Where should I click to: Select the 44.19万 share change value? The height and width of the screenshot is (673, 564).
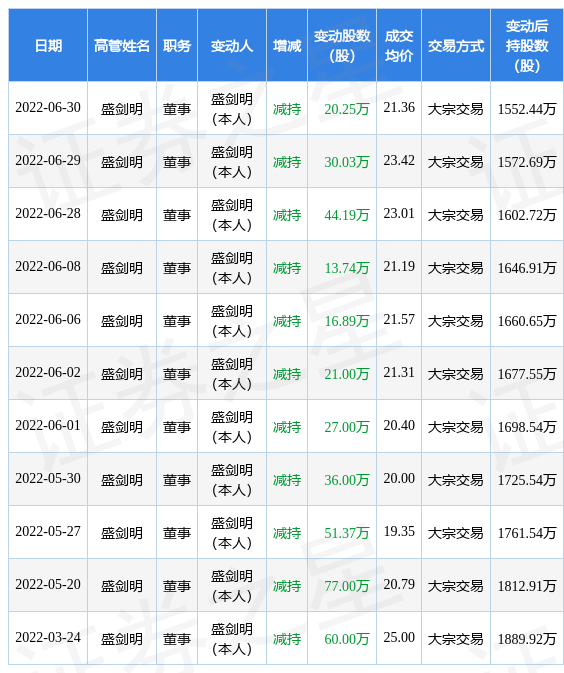pos(347,215)
